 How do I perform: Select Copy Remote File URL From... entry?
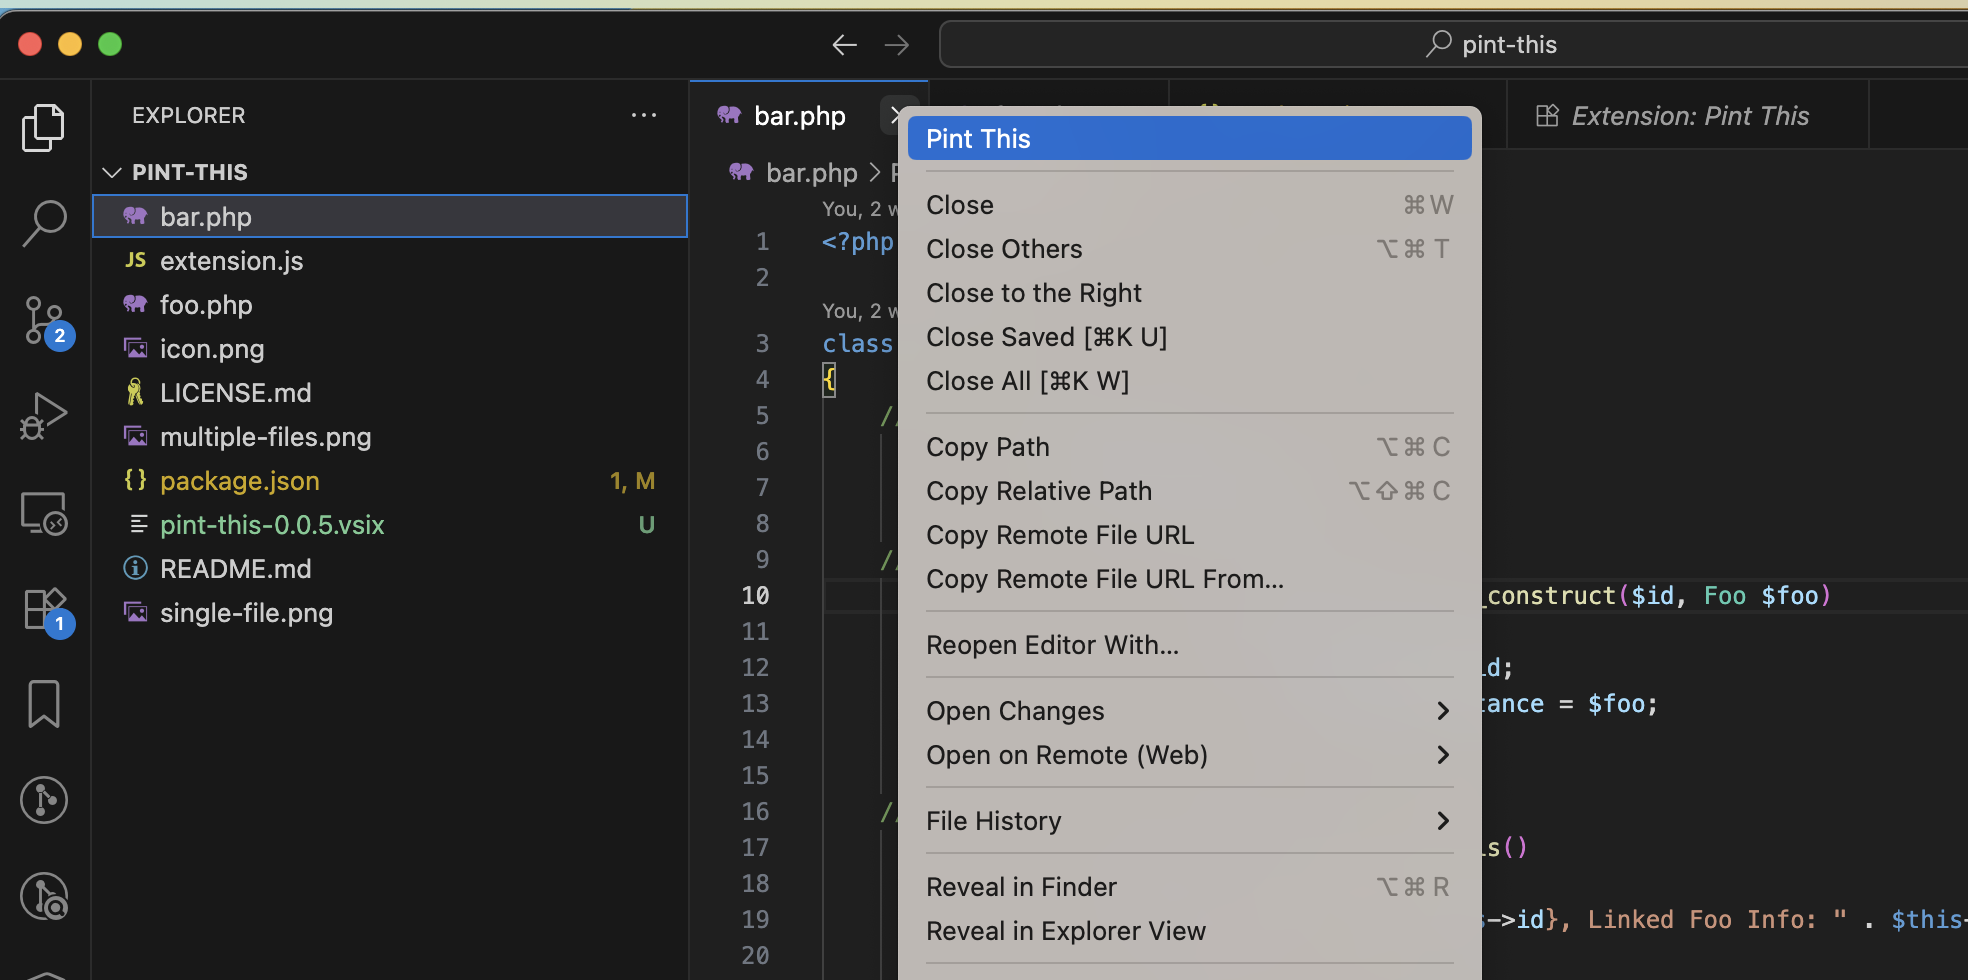(x=1189, y=579)
